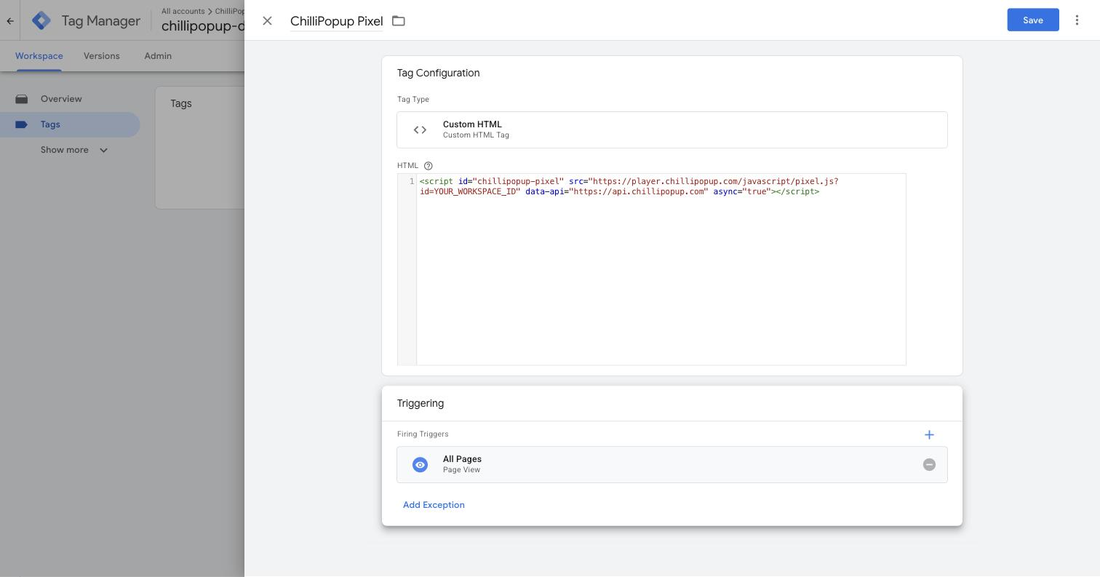Click inside the HTML code editor

pos(661,270)
